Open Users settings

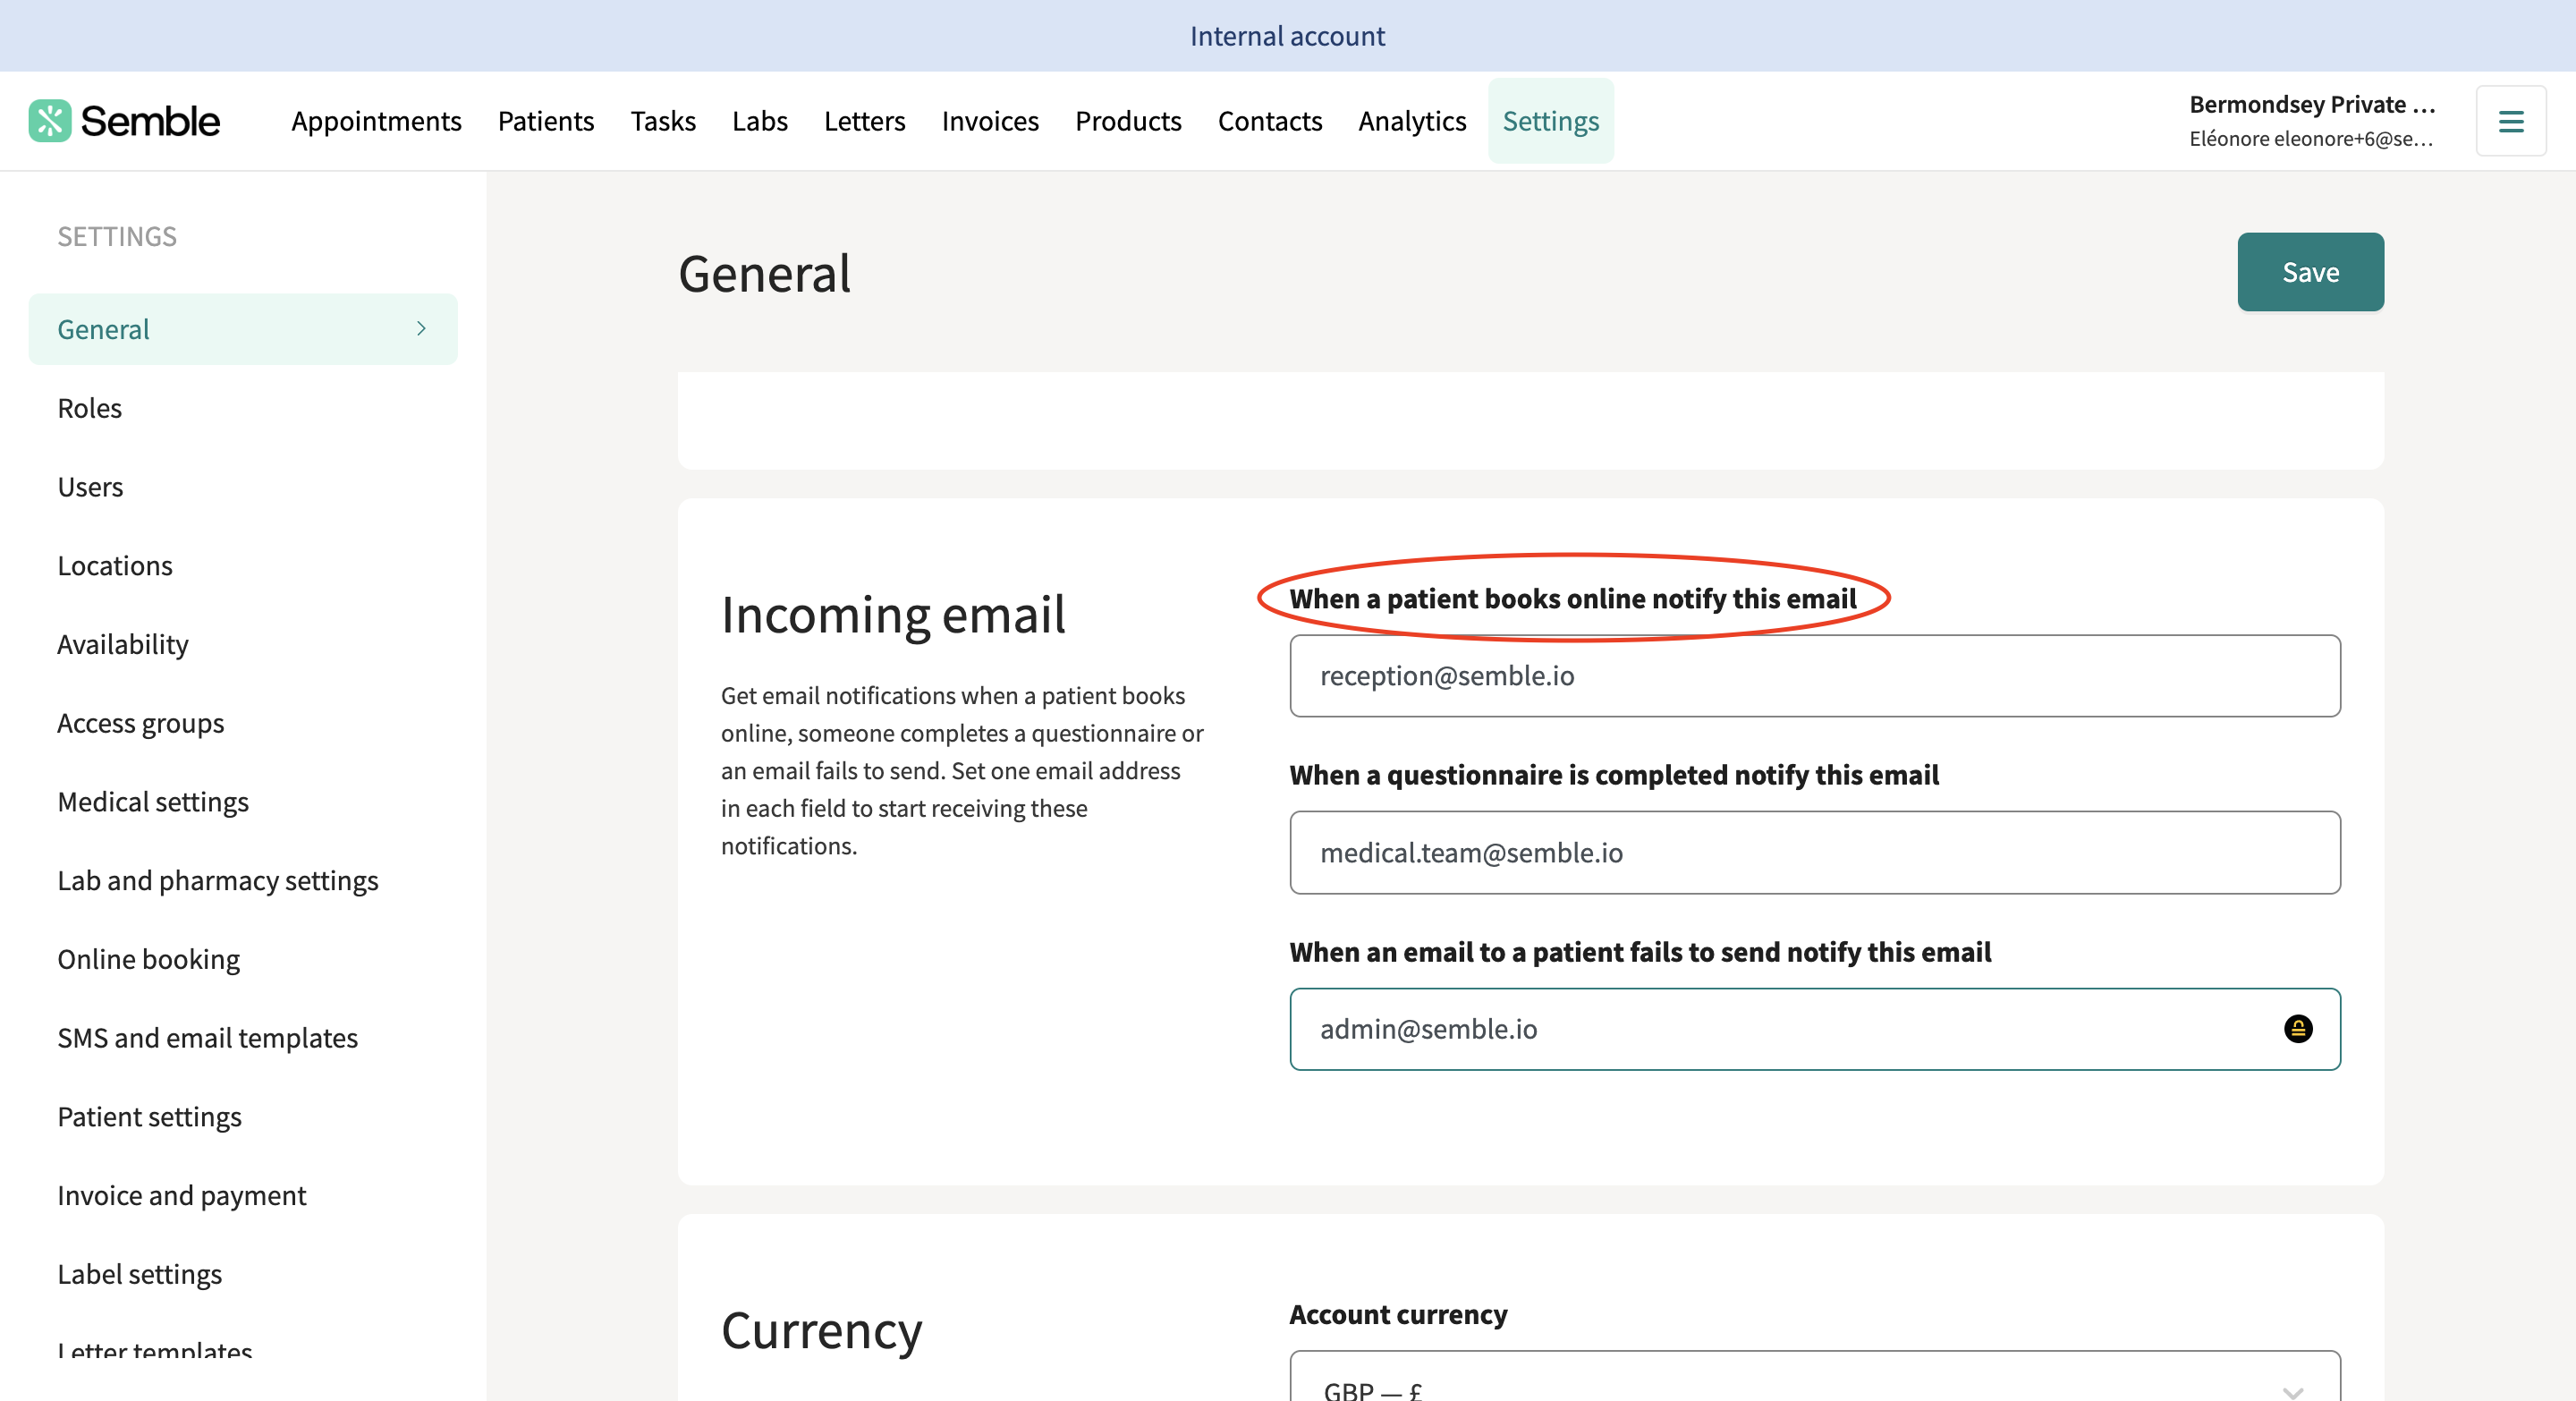tap(90, 487)
